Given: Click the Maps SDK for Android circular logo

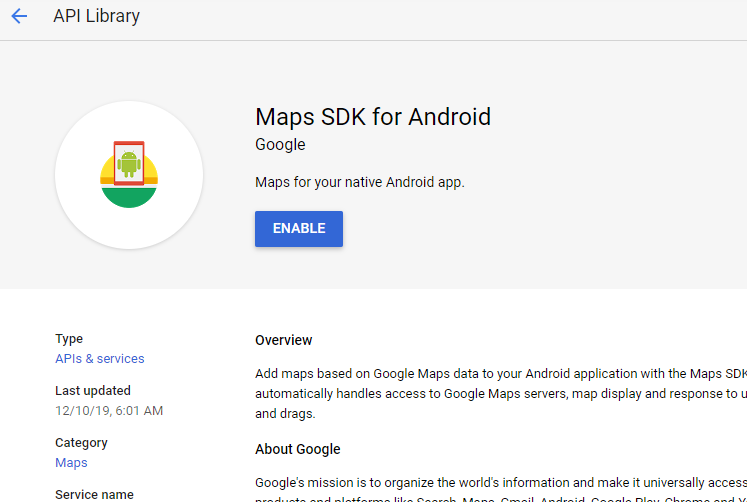Looking at the screenshot, I should click(129, 175).
